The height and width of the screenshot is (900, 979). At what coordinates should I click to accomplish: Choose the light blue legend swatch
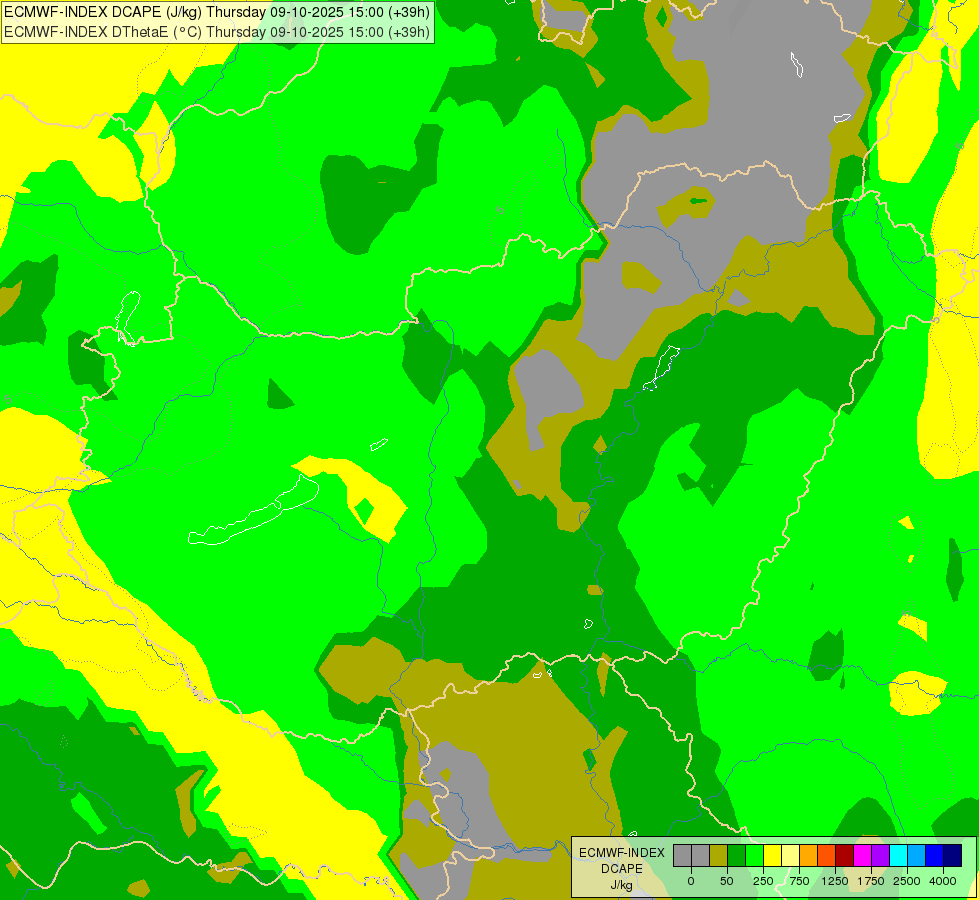pyautogui.click(x=917, y=856)
